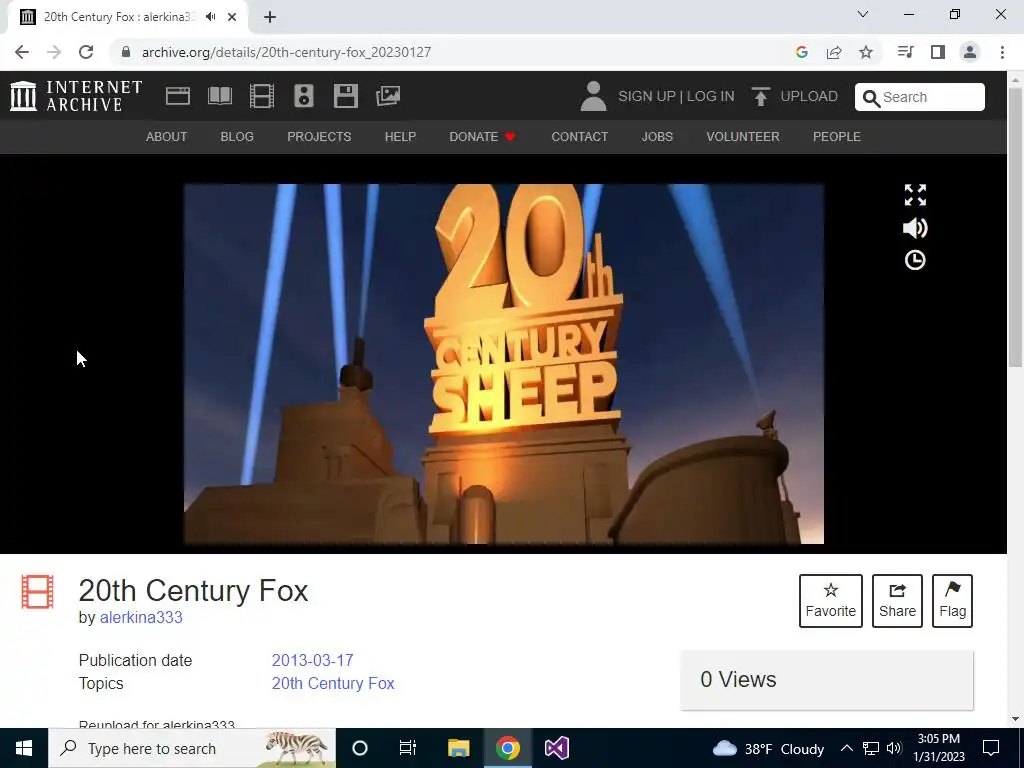The width and height of the screenshot is (1024, 768).
Task: Open the ABOUT menu item
Action: click(x=167, y=136)
